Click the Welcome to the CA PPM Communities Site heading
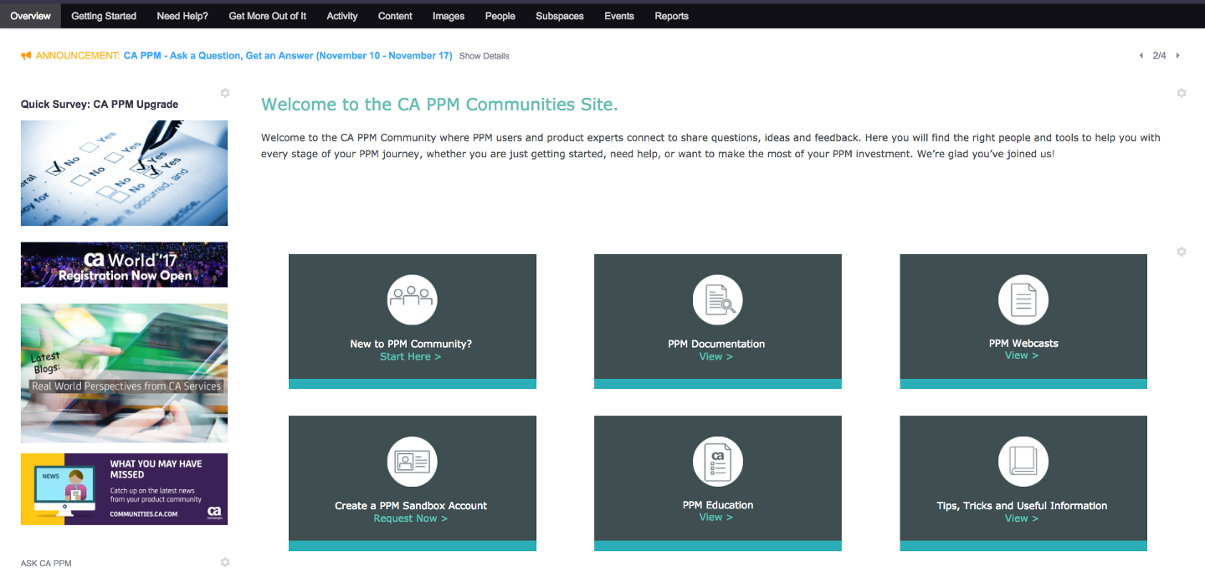 pos(440,104)
